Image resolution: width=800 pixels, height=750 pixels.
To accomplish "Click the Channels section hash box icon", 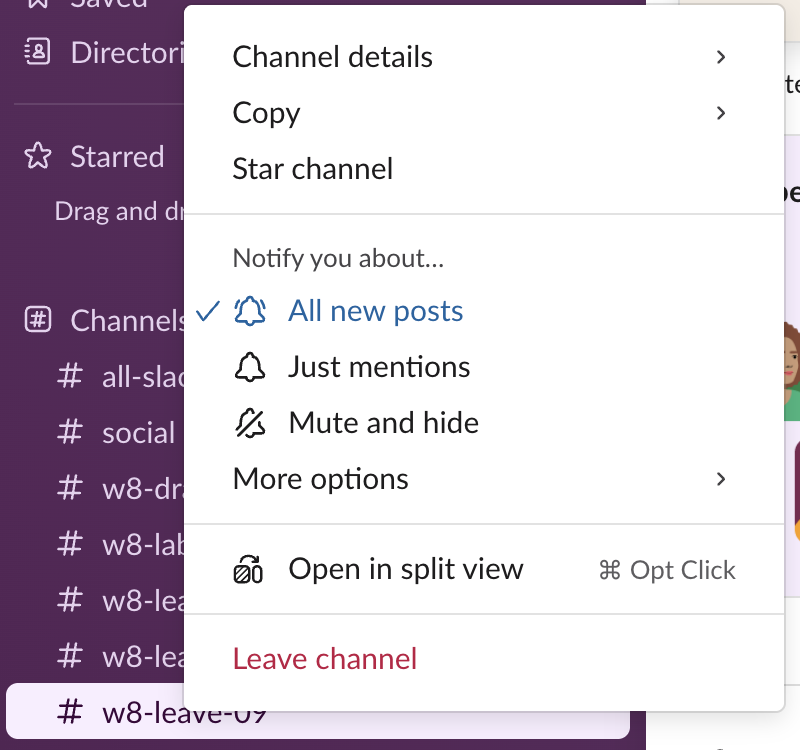I will (x=38, y=320).
